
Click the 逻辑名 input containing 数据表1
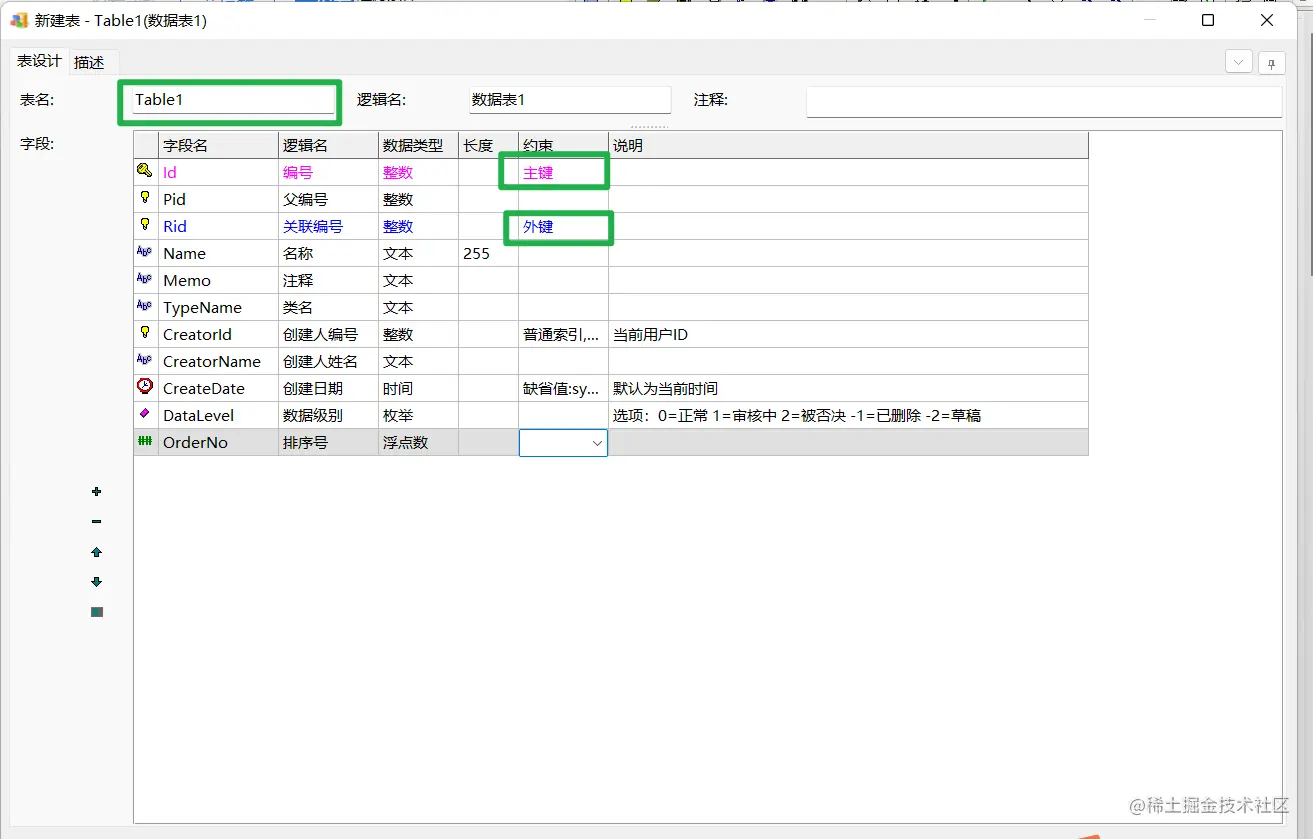tap(570, 100)
